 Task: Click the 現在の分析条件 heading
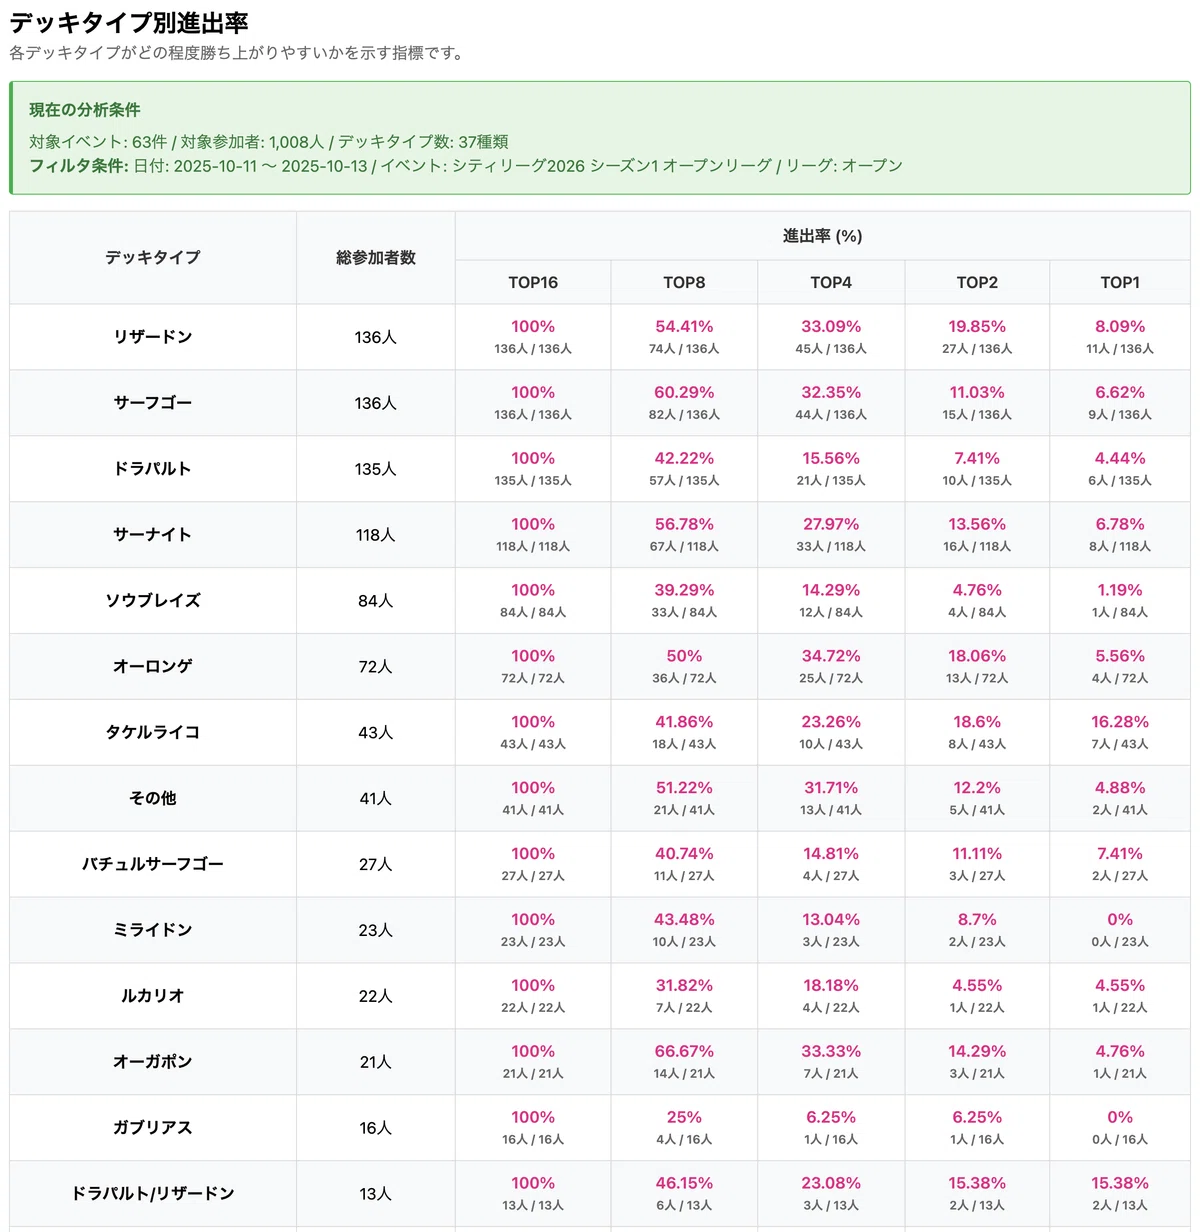pos(85,110)
